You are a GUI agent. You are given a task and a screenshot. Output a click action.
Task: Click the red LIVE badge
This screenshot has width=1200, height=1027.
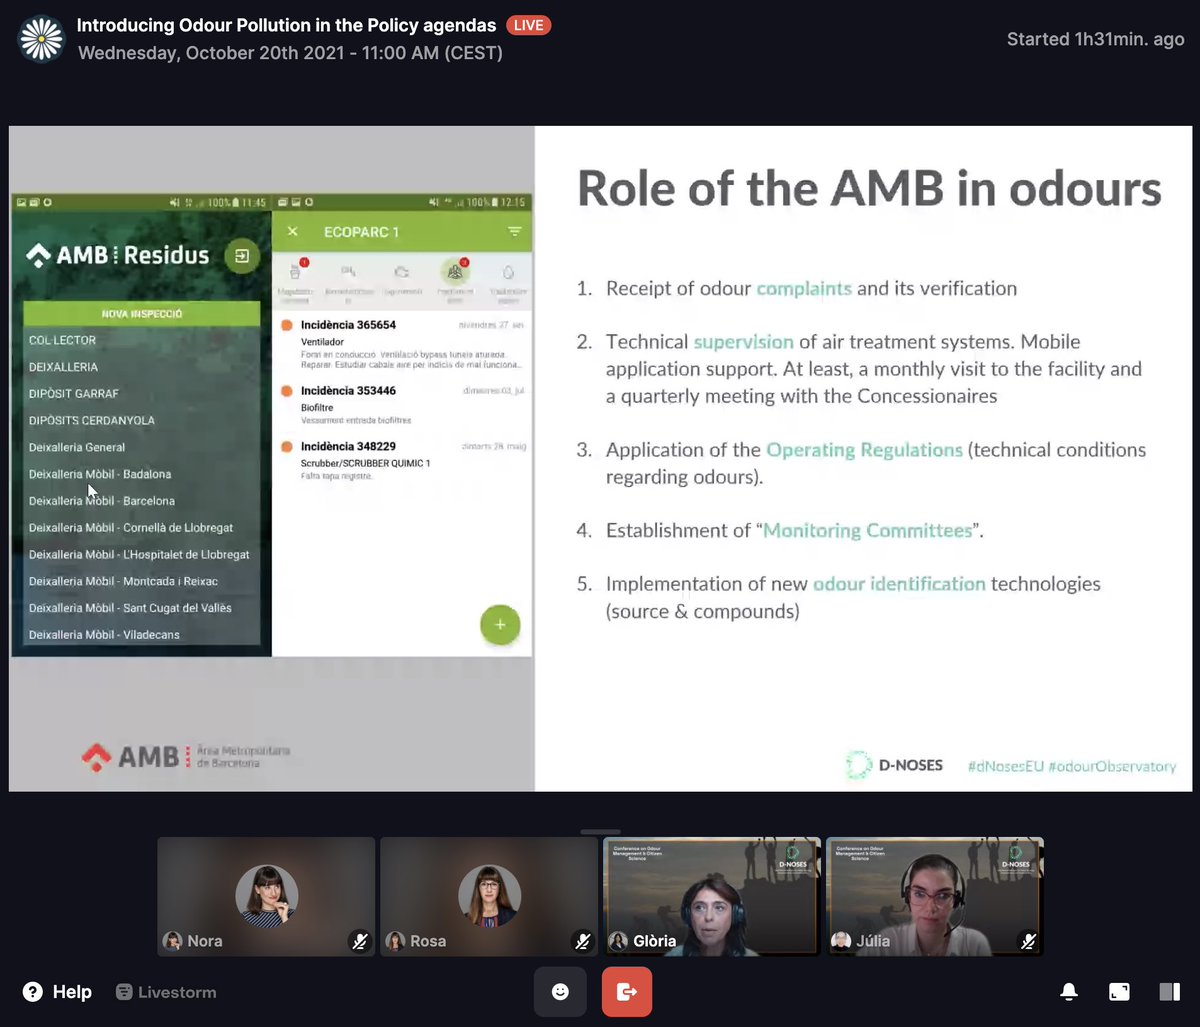(x=528, y=25)
